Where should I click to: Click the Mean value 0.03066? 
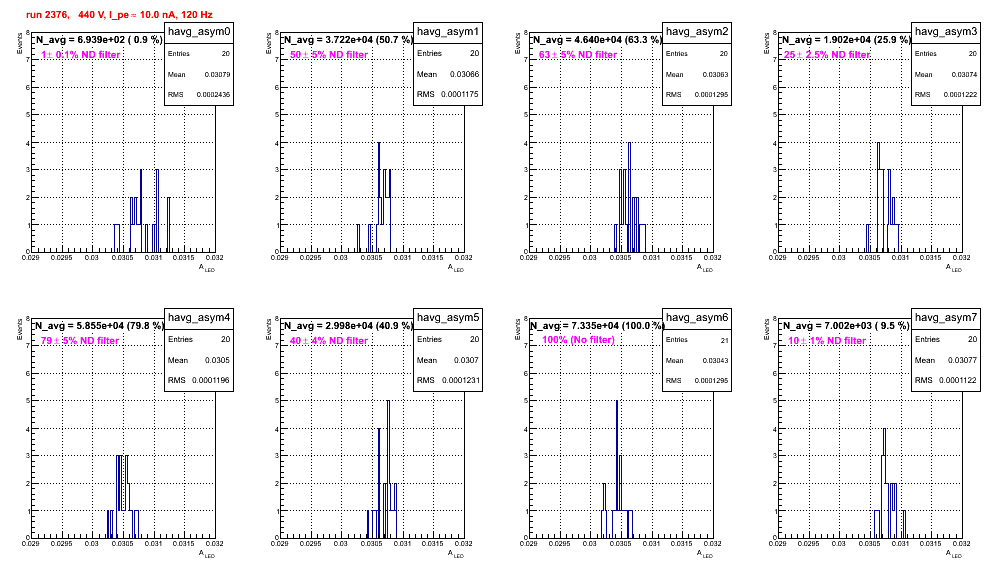coord(464,74)
